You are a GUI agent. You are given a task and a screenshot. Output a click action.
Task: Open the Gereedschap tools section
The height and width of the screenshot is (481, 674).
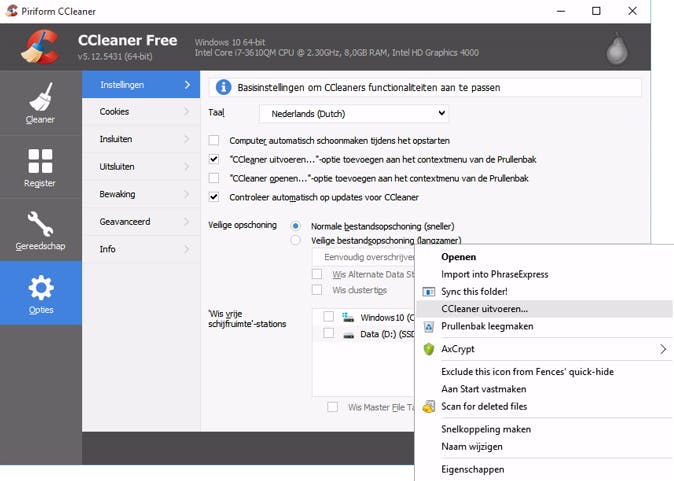tap(40, 230)
